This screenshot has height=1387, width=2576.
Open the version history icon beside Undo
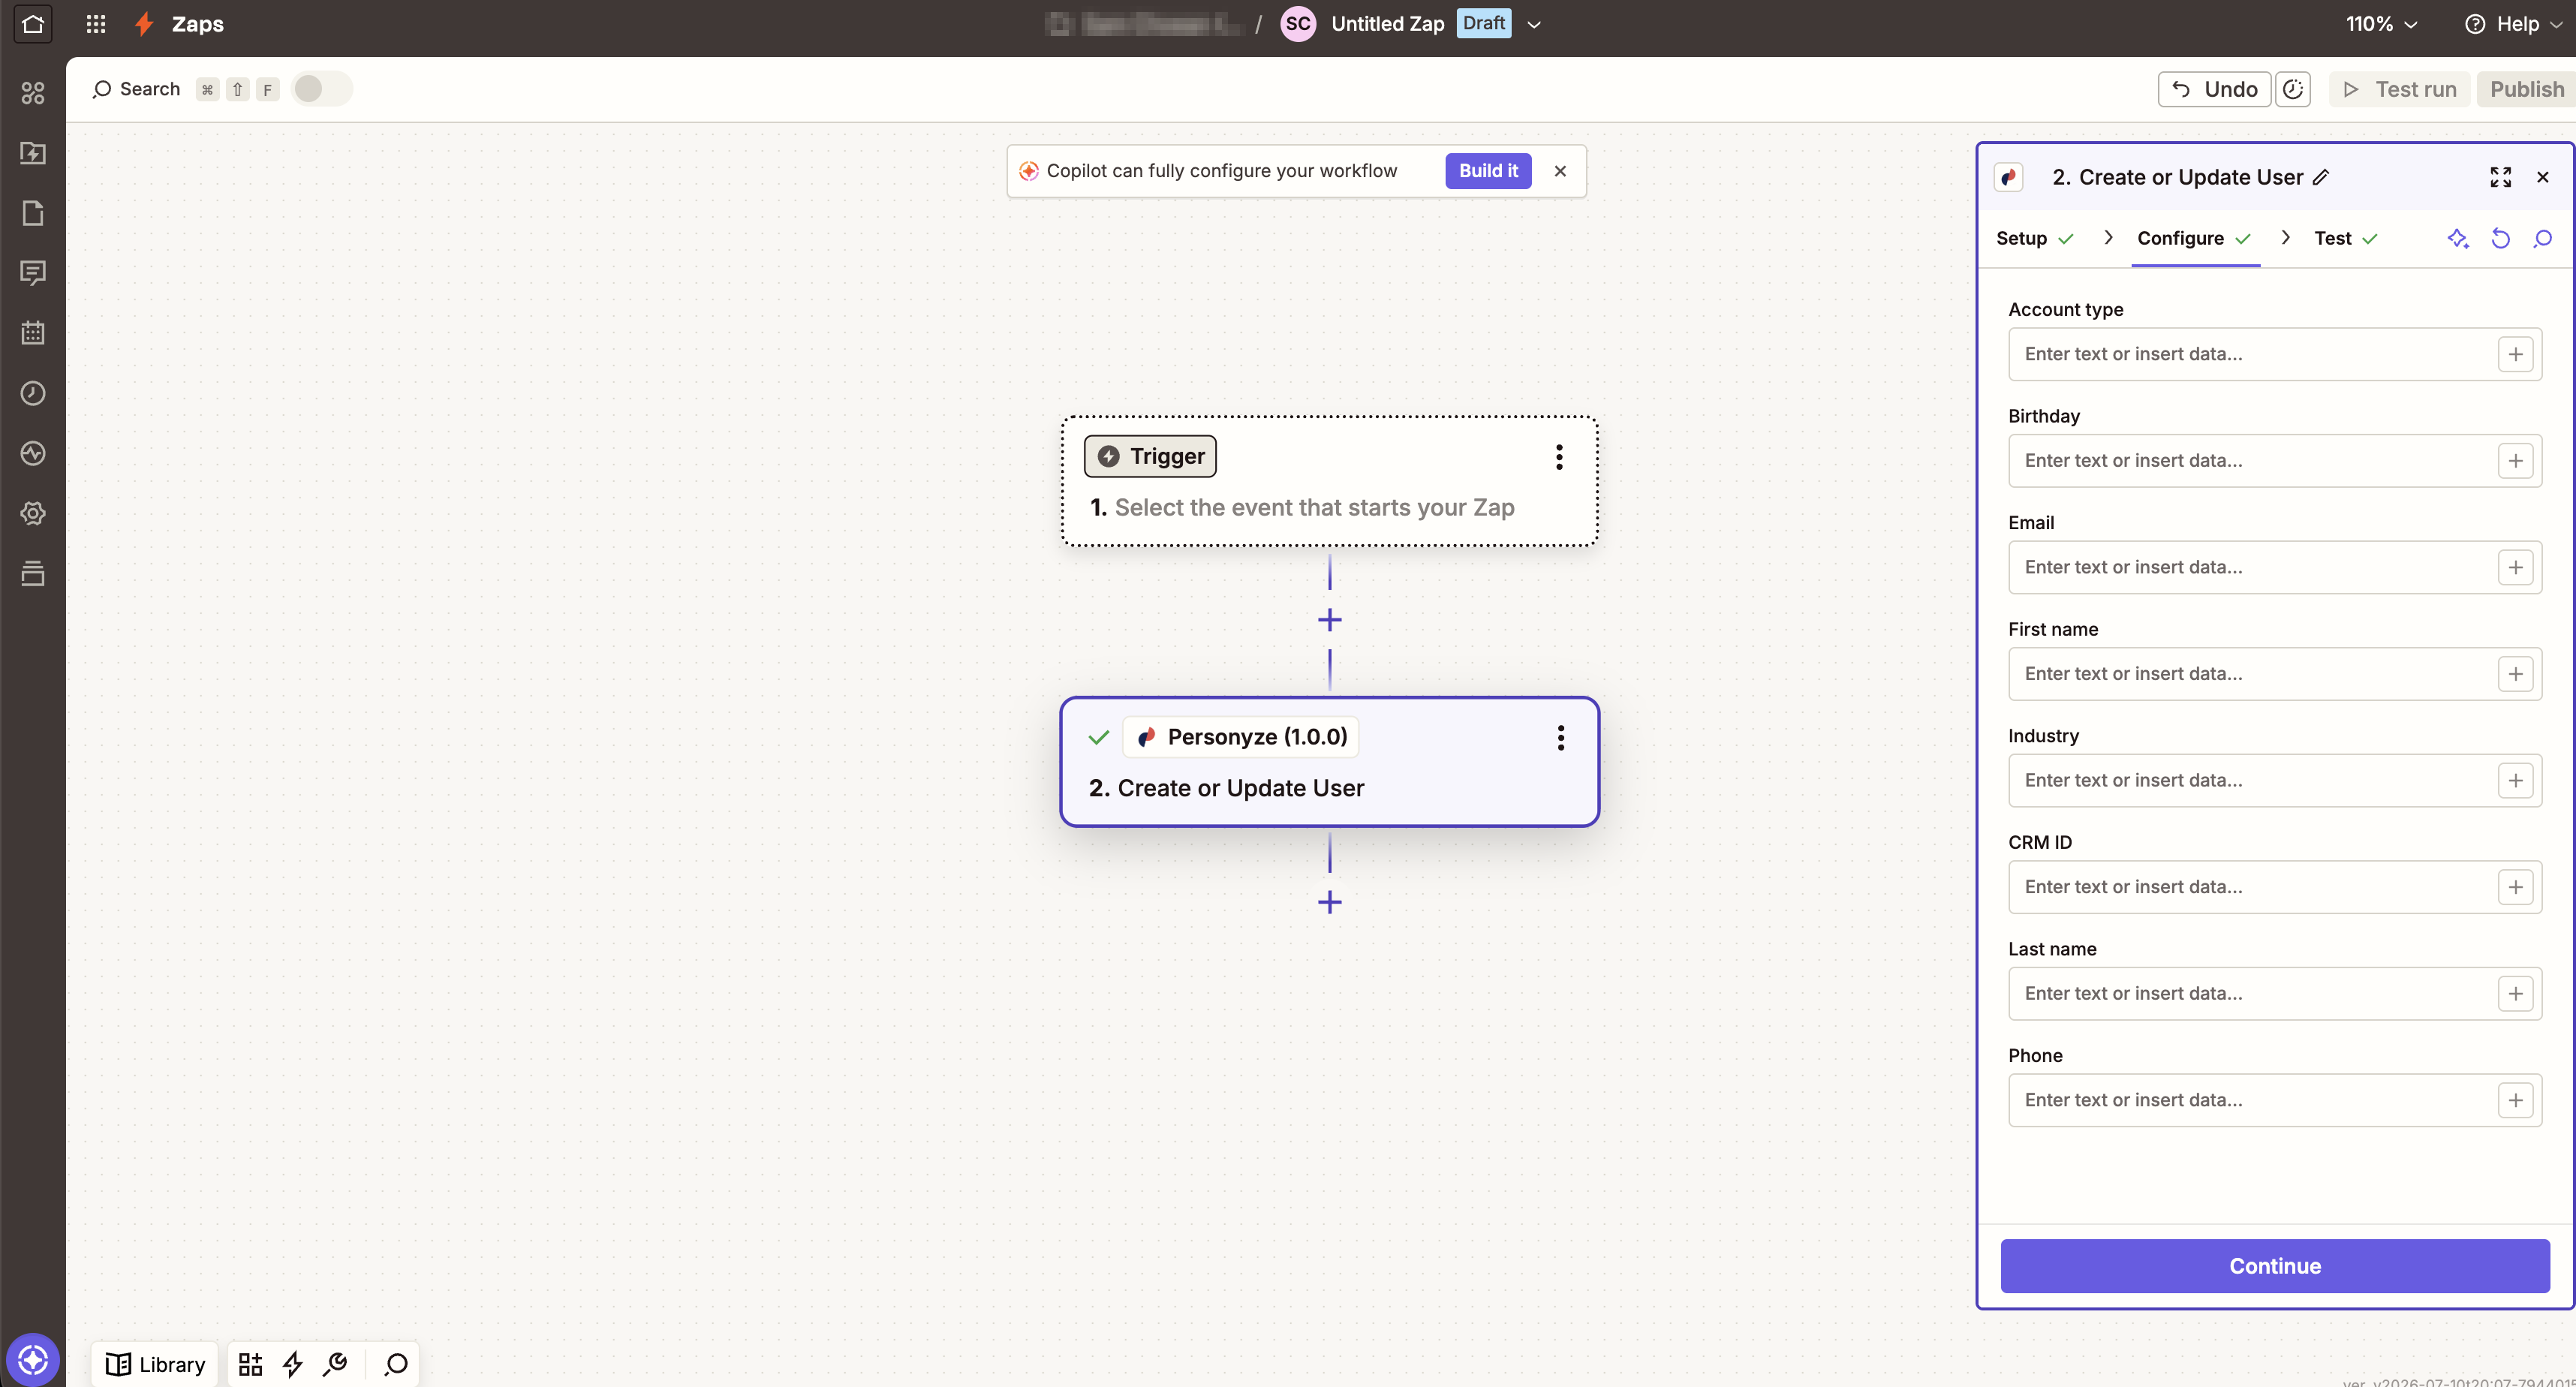[2293, 89]
